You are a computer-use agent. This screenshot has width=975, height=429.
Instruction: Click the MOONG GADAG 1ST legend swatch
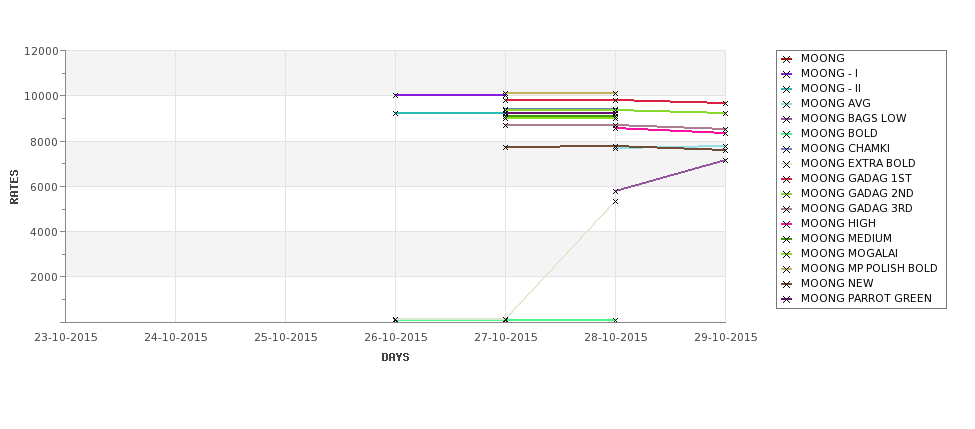point(787,179)
